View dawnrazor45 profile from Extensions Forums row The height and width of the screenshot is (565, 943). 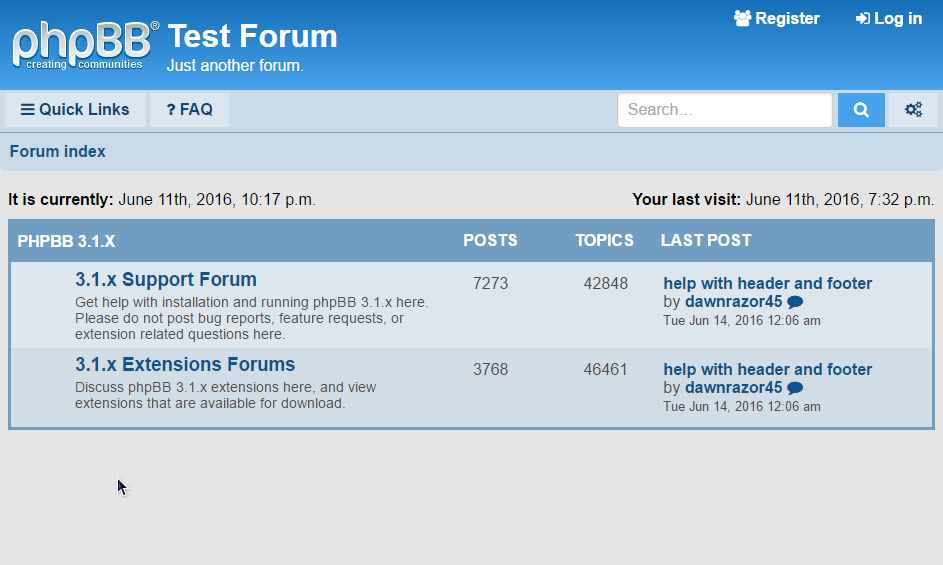coord(733,388)
